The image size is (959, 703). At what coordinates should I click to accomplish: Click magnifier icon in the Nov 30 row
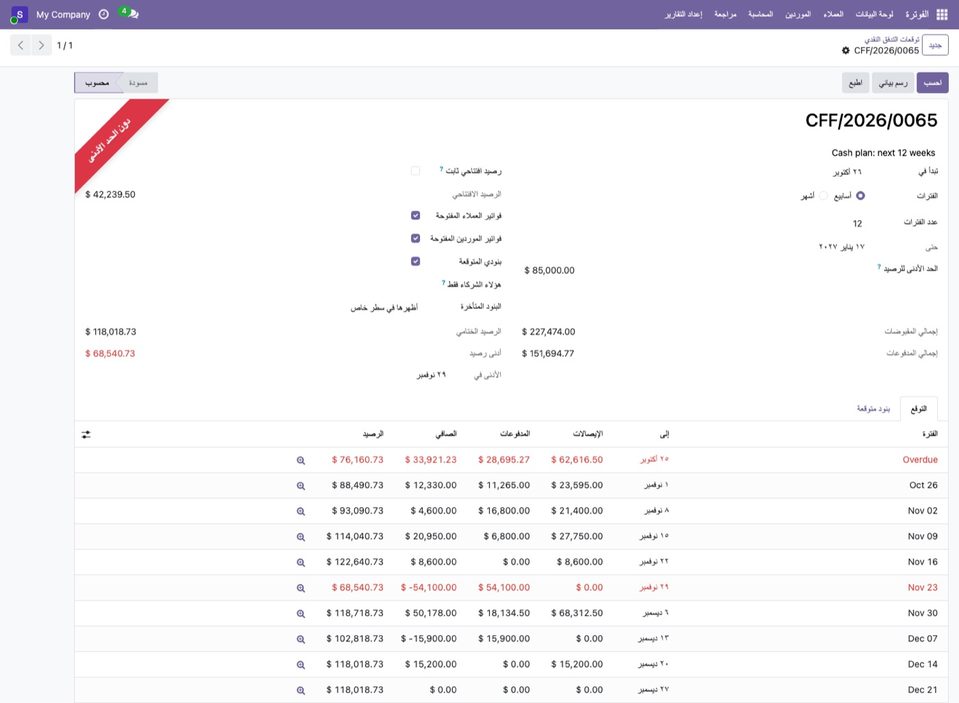click(300, 614)
